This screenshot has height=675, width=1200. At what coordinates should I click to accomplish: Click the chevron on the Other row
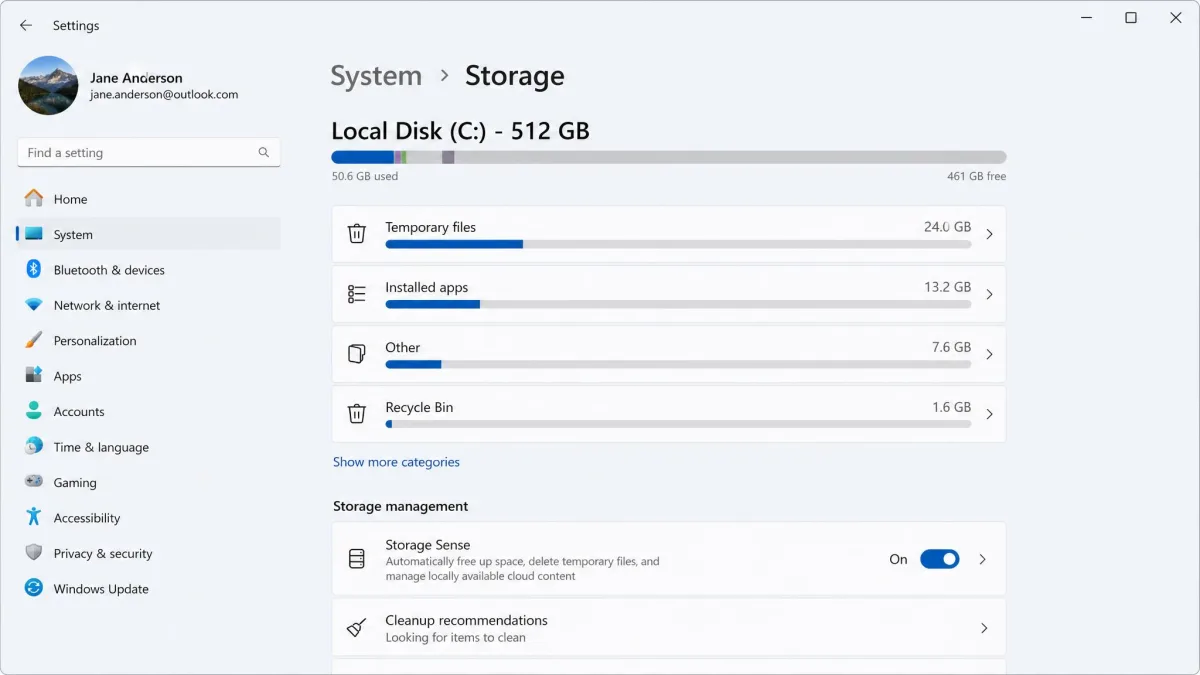(989, 354)
